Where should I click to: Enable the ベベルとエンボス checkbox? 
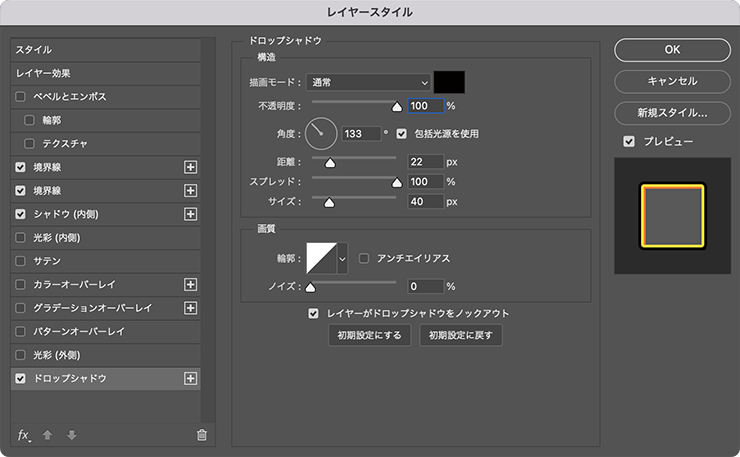(20, 97)
